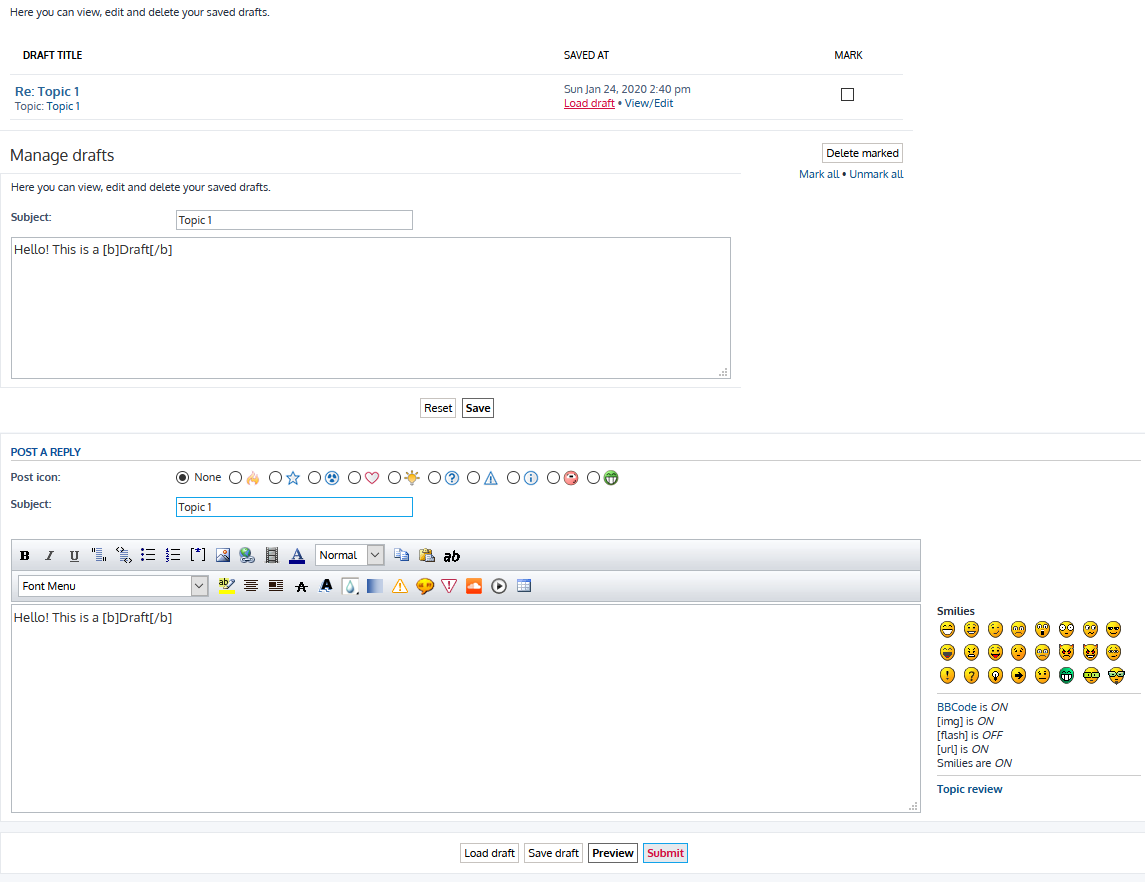Insert code block BBCode icon
This screenshot has width=1145, height=882.
123,556
